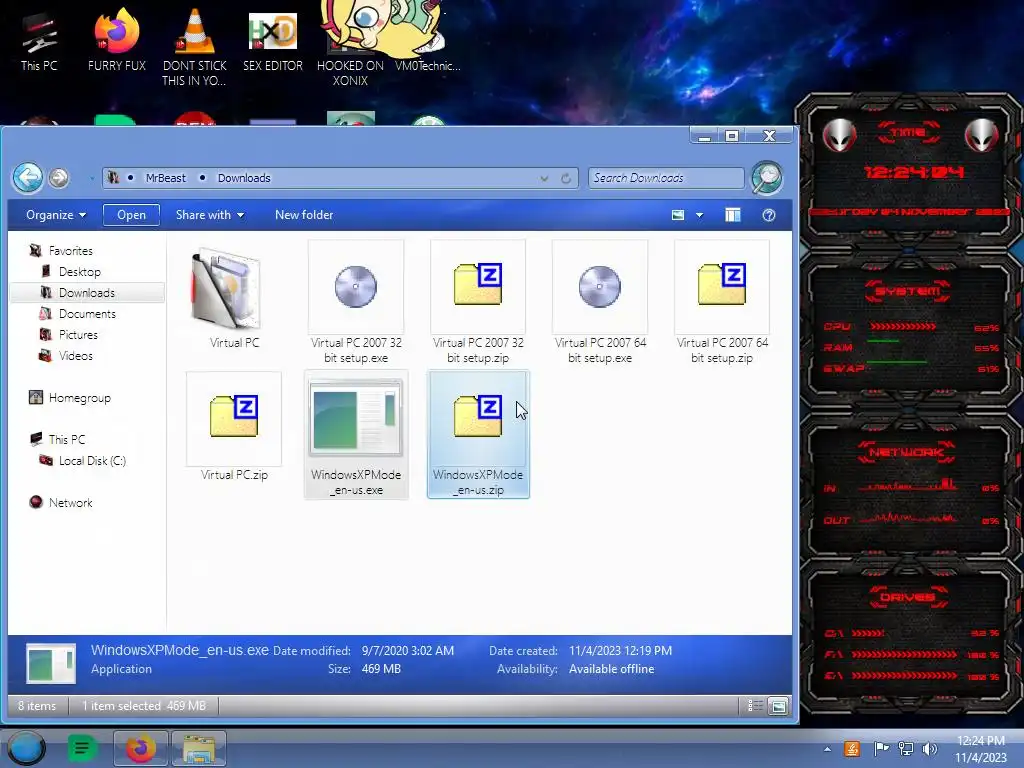The image size is (1024, 768).
Task: Select Favorites in navigation pane
Action: (x=71, y=251)
